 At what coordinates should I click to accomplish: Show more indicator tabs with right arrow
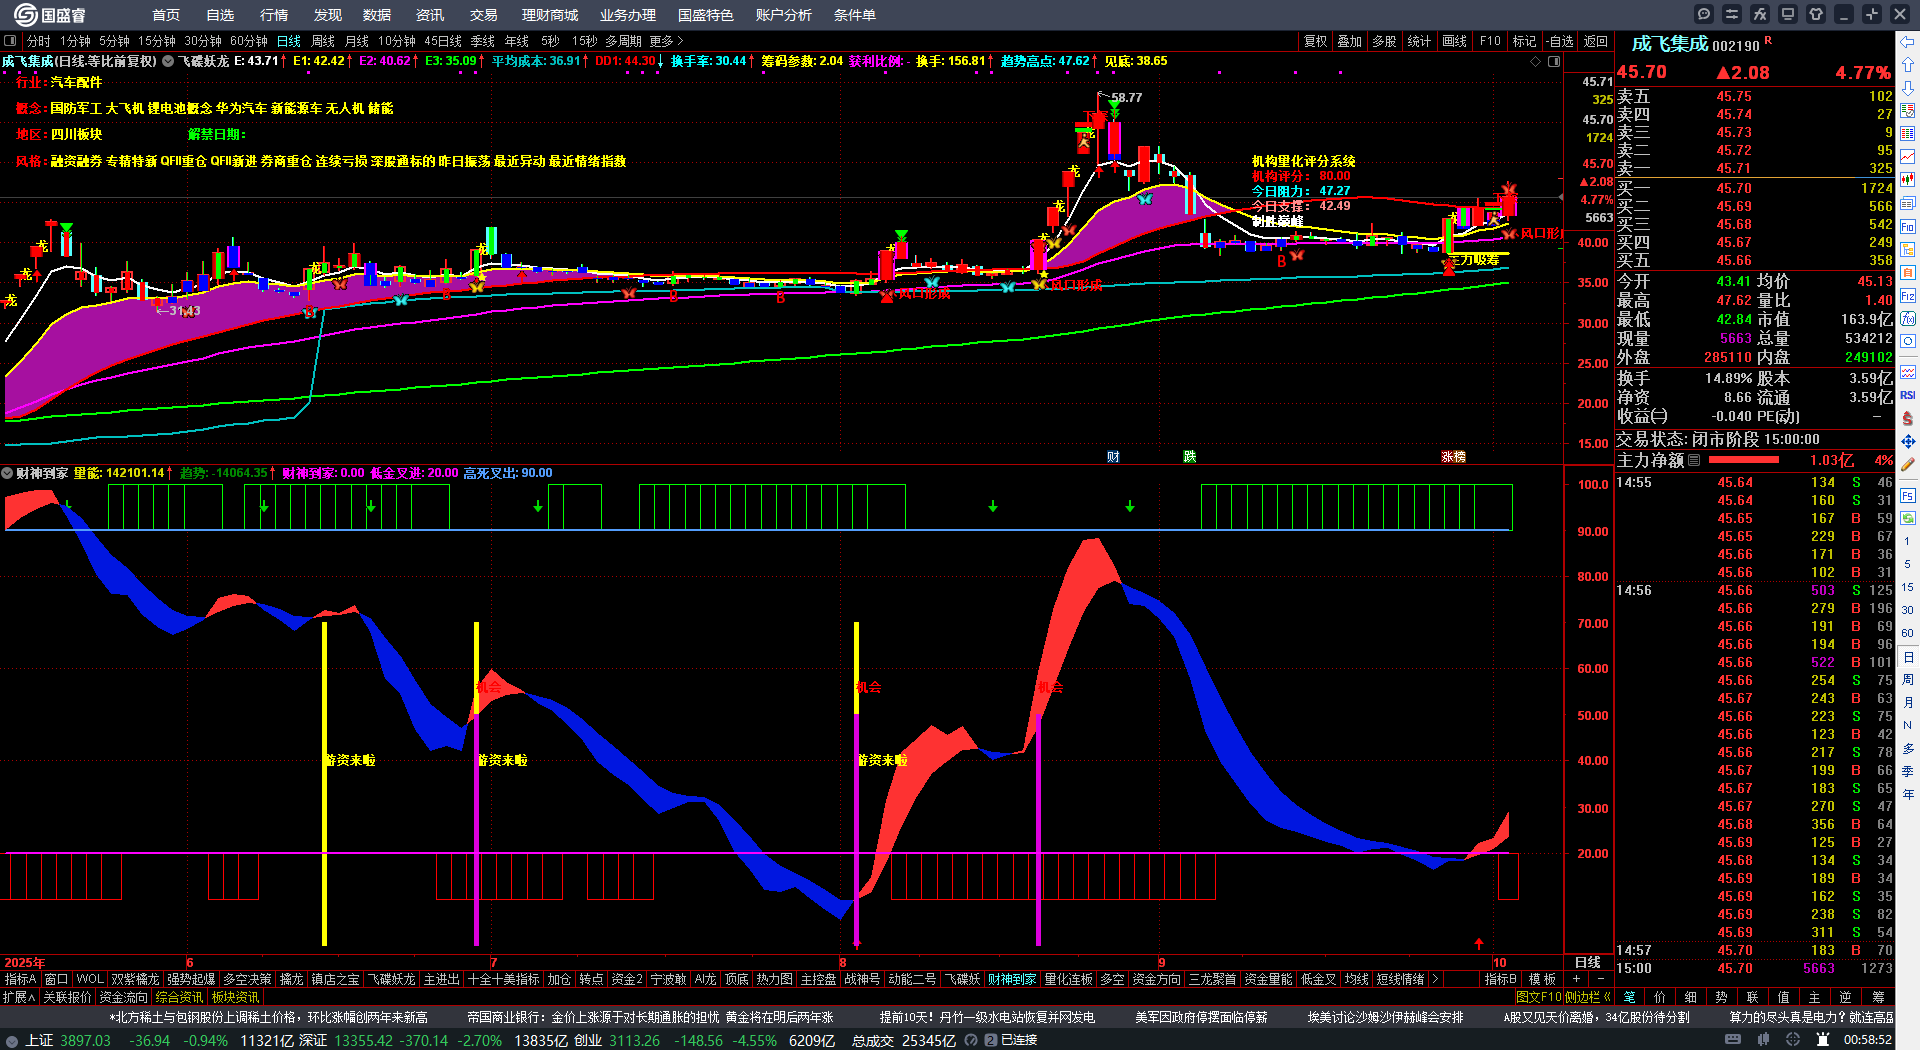1435,979
